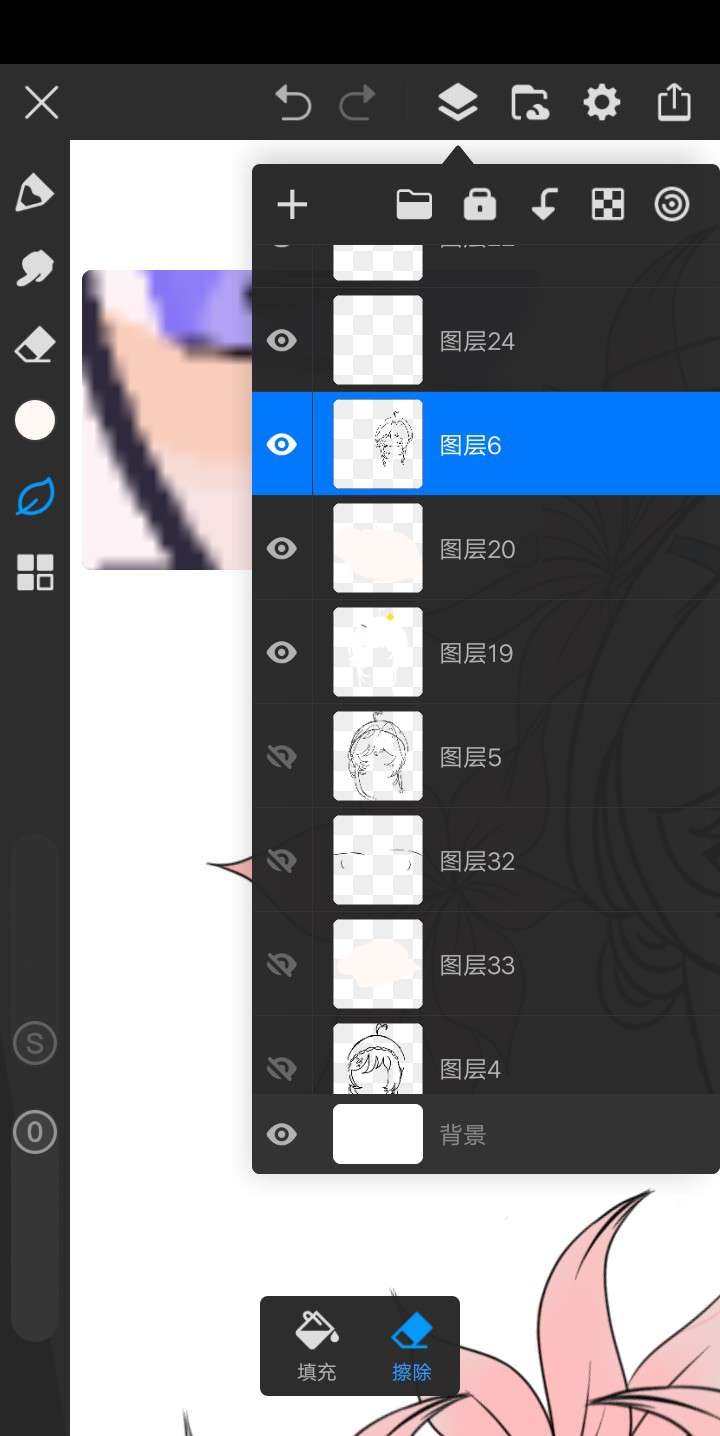Open the tool grid menu
The width and height of the screenshot is (720, 1436).
(x=35, y=573)
